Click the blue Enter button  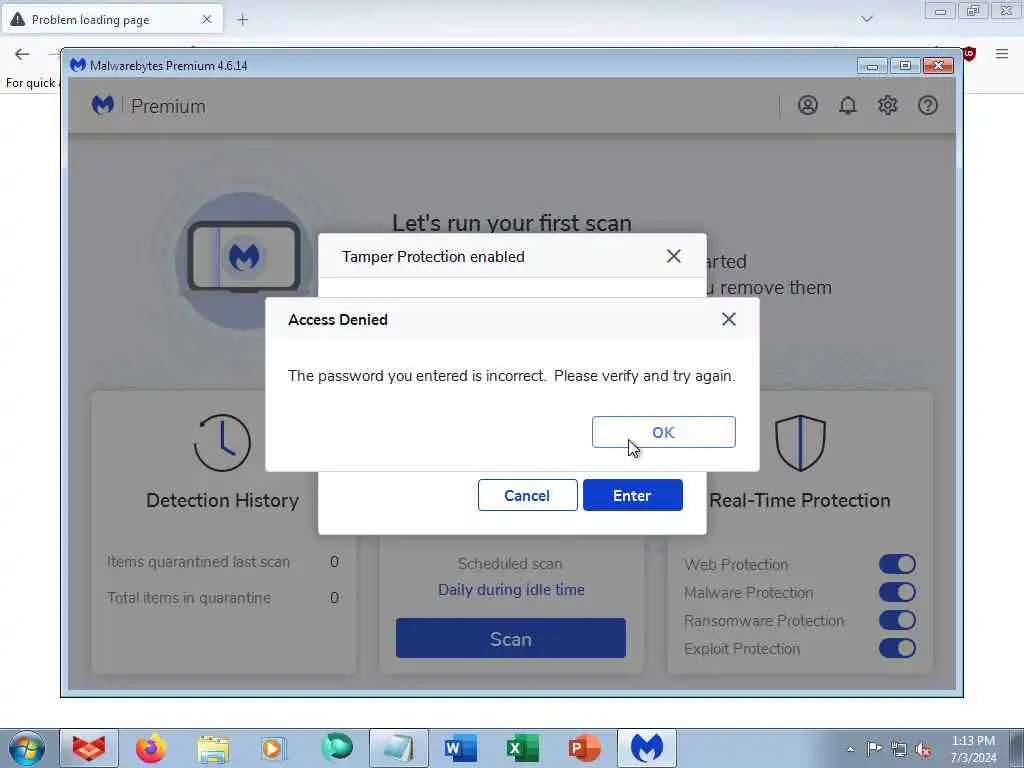click(632, 496)
